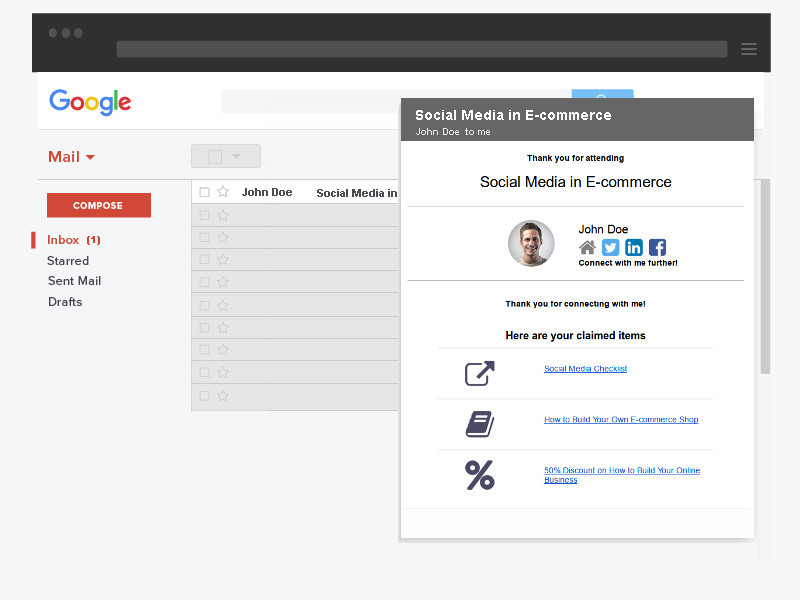The height and width of the screenshot is (600, 800).
Task: Expand the Mail dropdown arrow
Action: [90, 157]
